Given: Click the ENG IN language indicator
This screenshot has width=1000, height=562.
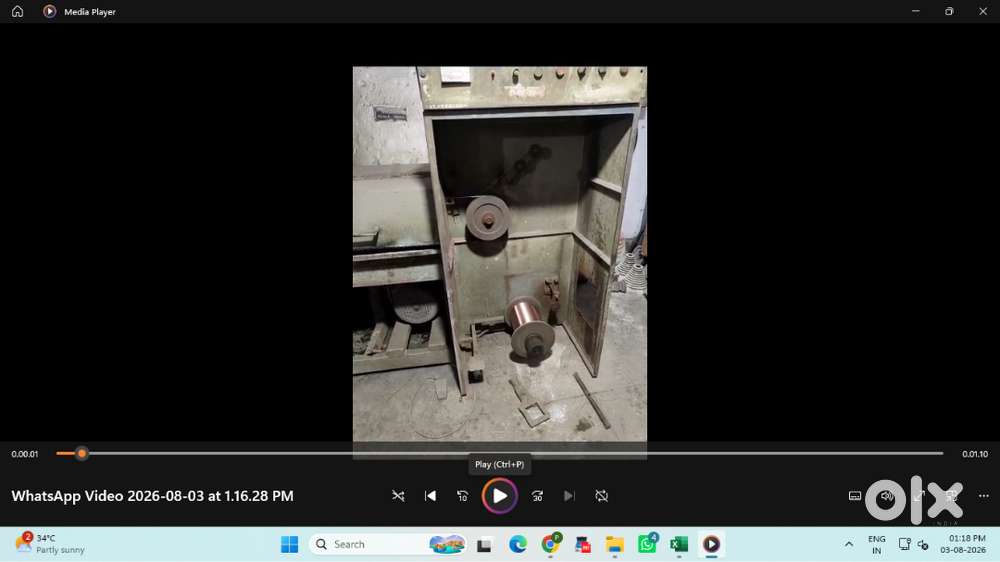Looking at the screenshot, I should 877,544.
